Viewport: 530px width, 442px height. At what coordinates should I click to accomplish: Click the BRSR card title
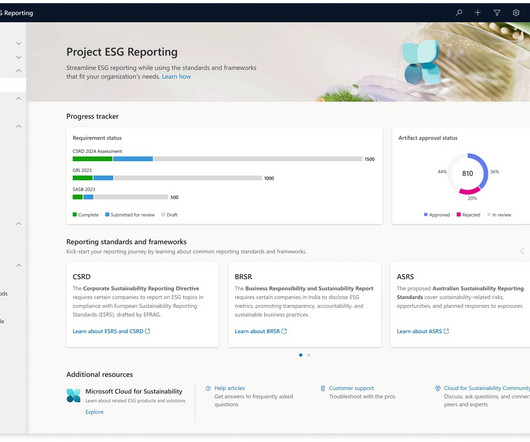point(243,277)
